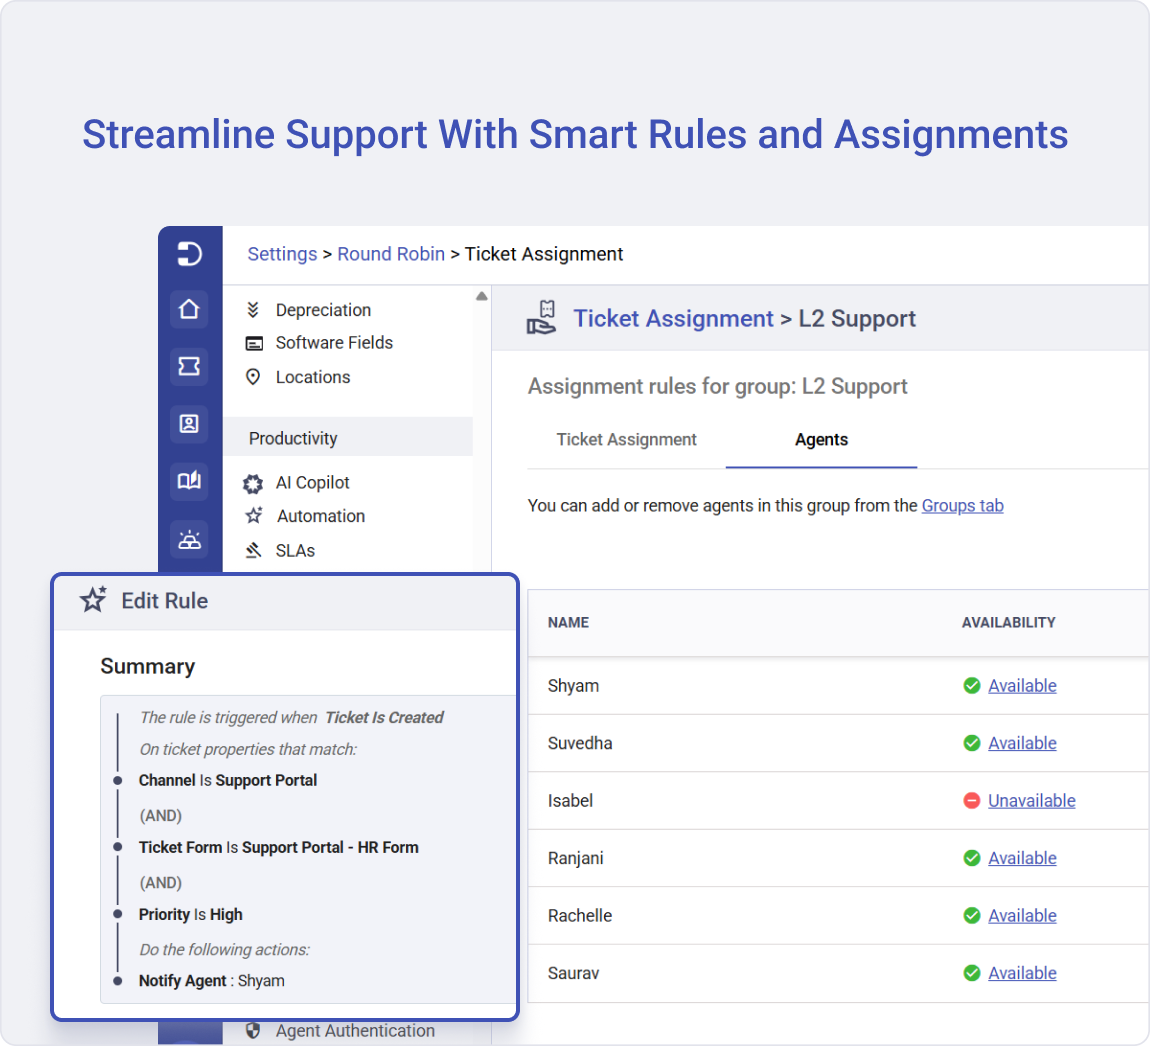Click the name Isabel in agents table
The width and height of the screenshot is (1150, 1046).
(x=571, y=801)
